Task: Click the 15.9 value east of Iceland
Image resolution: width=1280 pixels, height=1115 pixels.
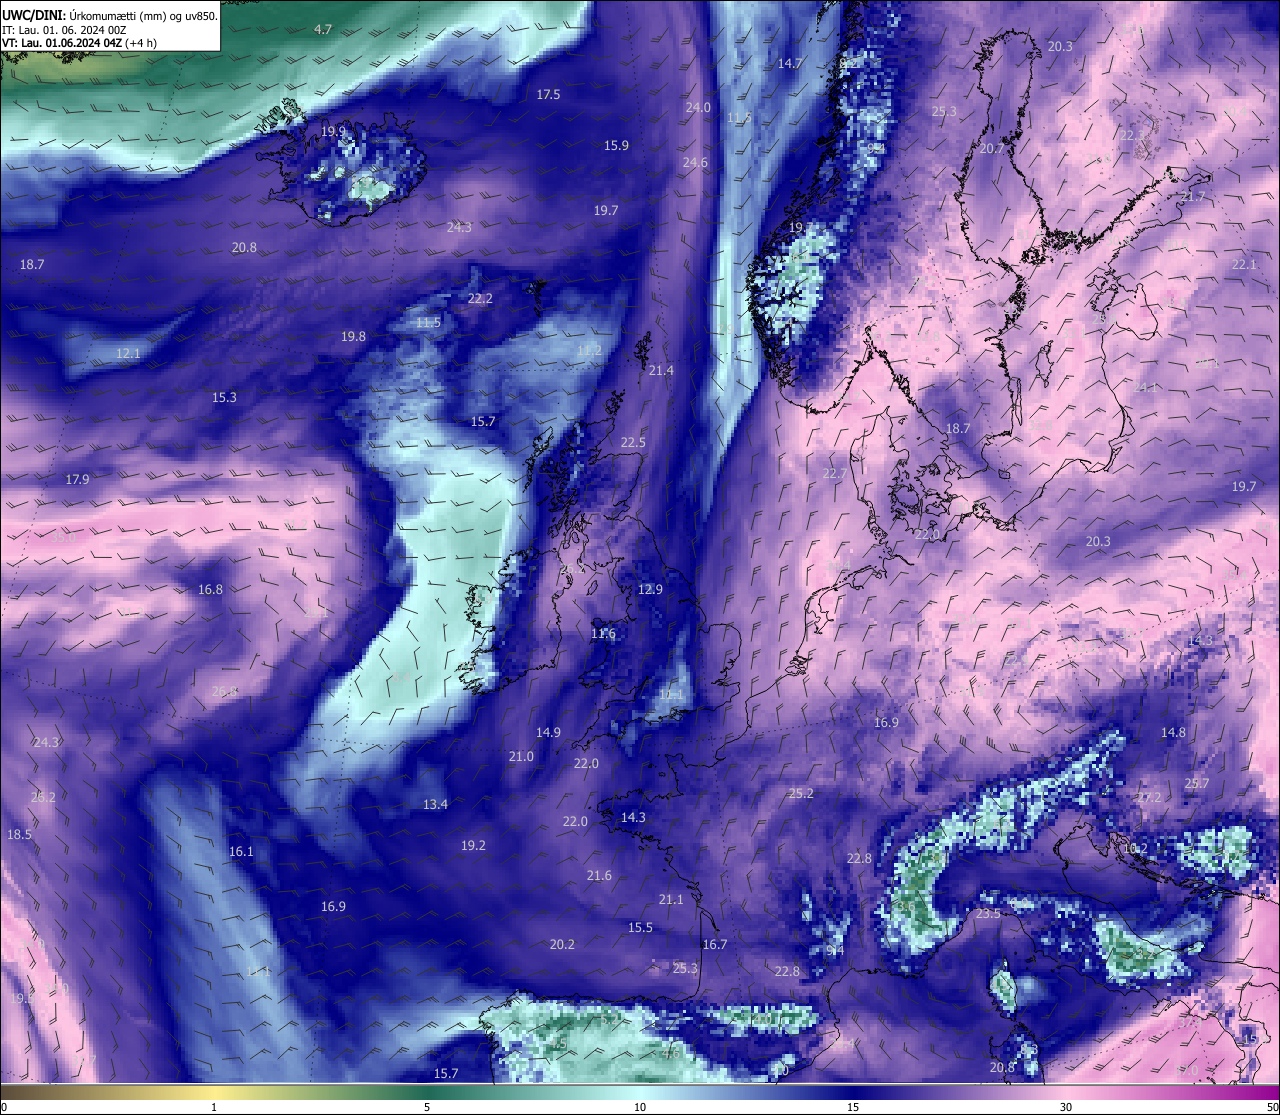Action: [x=616, y=146]
